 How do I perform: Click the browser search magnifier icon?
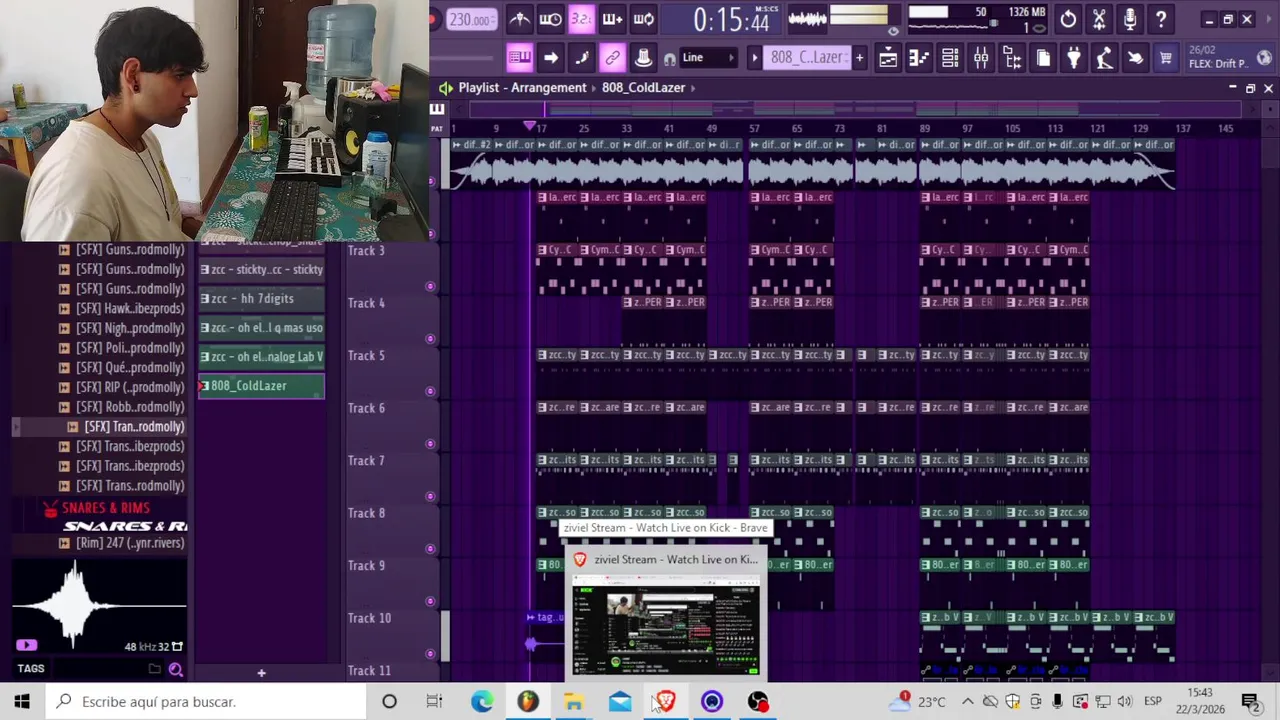175,670
